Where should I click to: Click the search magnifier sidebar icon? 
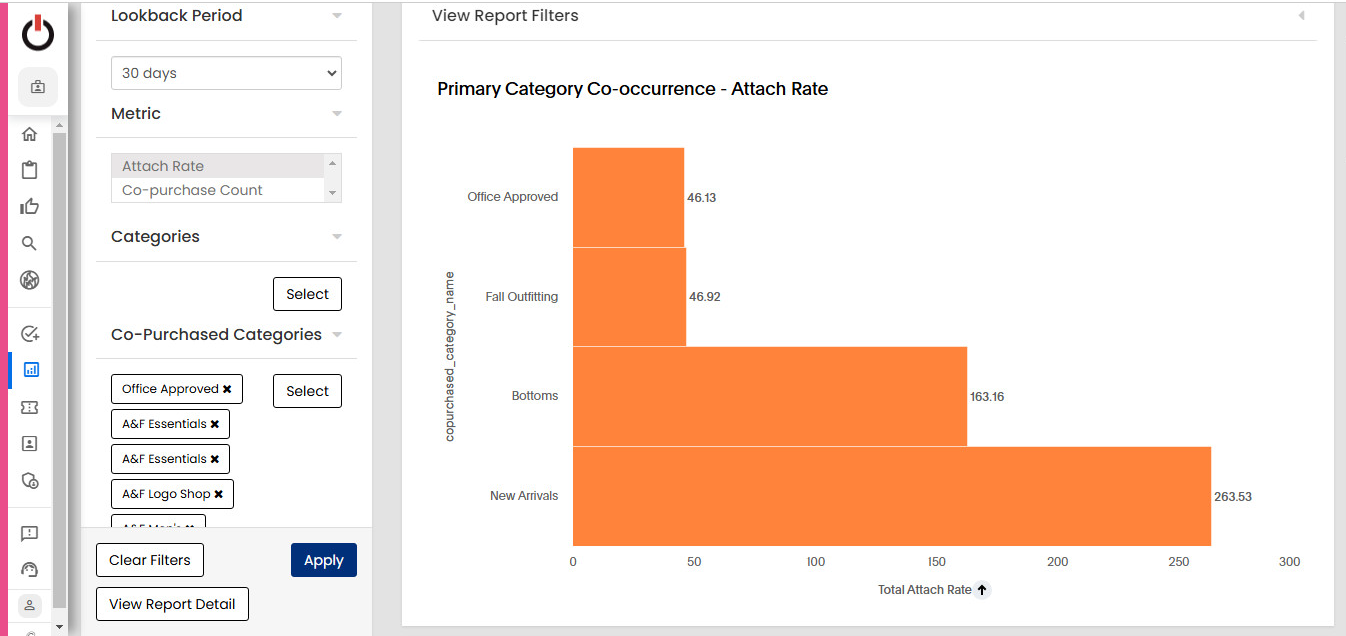tap(30, 243)
